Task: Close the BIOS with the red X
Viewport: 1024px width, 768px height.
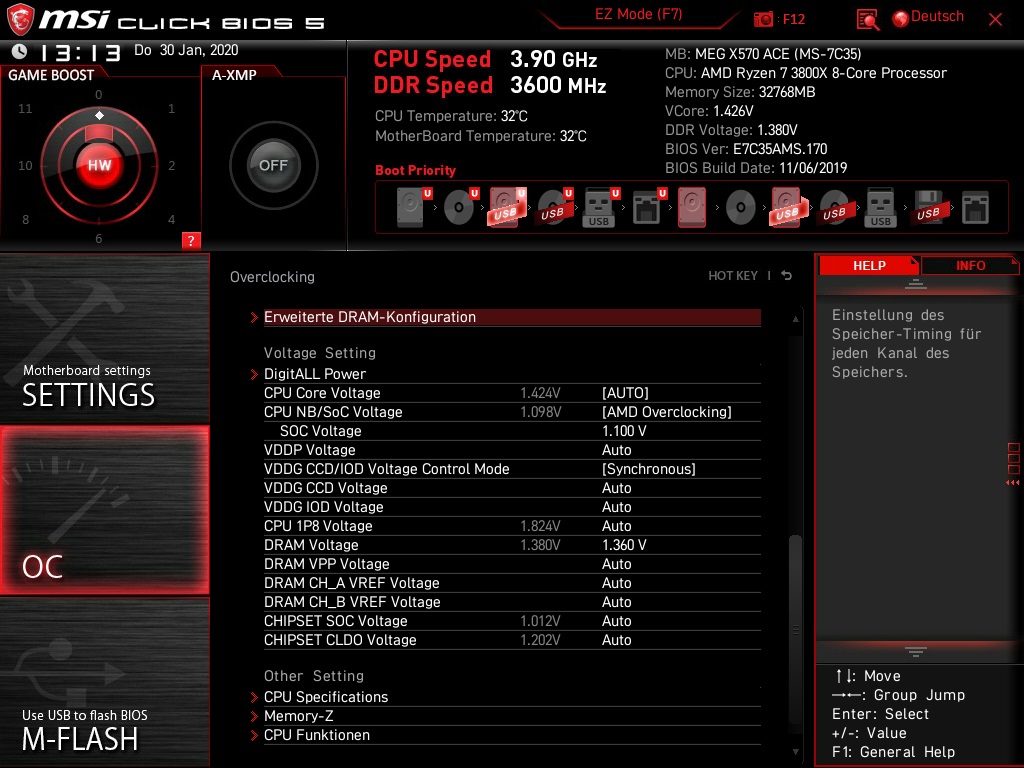Action: (x=995, y=20)
